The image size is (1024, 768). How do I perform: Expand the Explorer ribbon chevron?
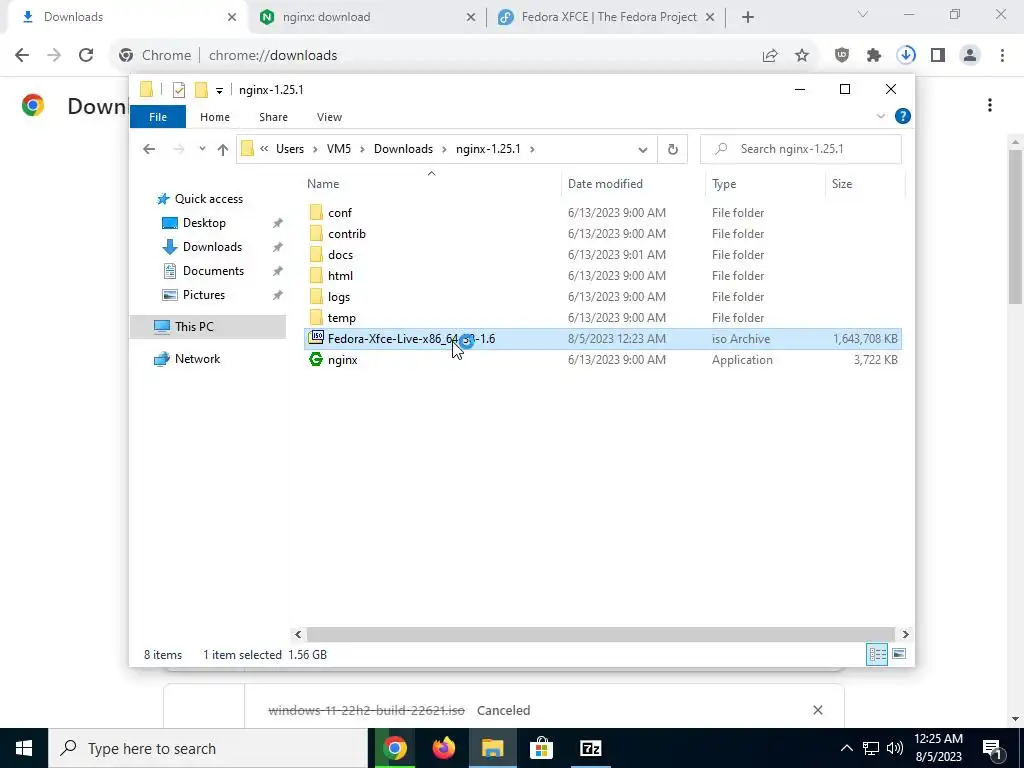pyautogui.click(x=880, y=116)
